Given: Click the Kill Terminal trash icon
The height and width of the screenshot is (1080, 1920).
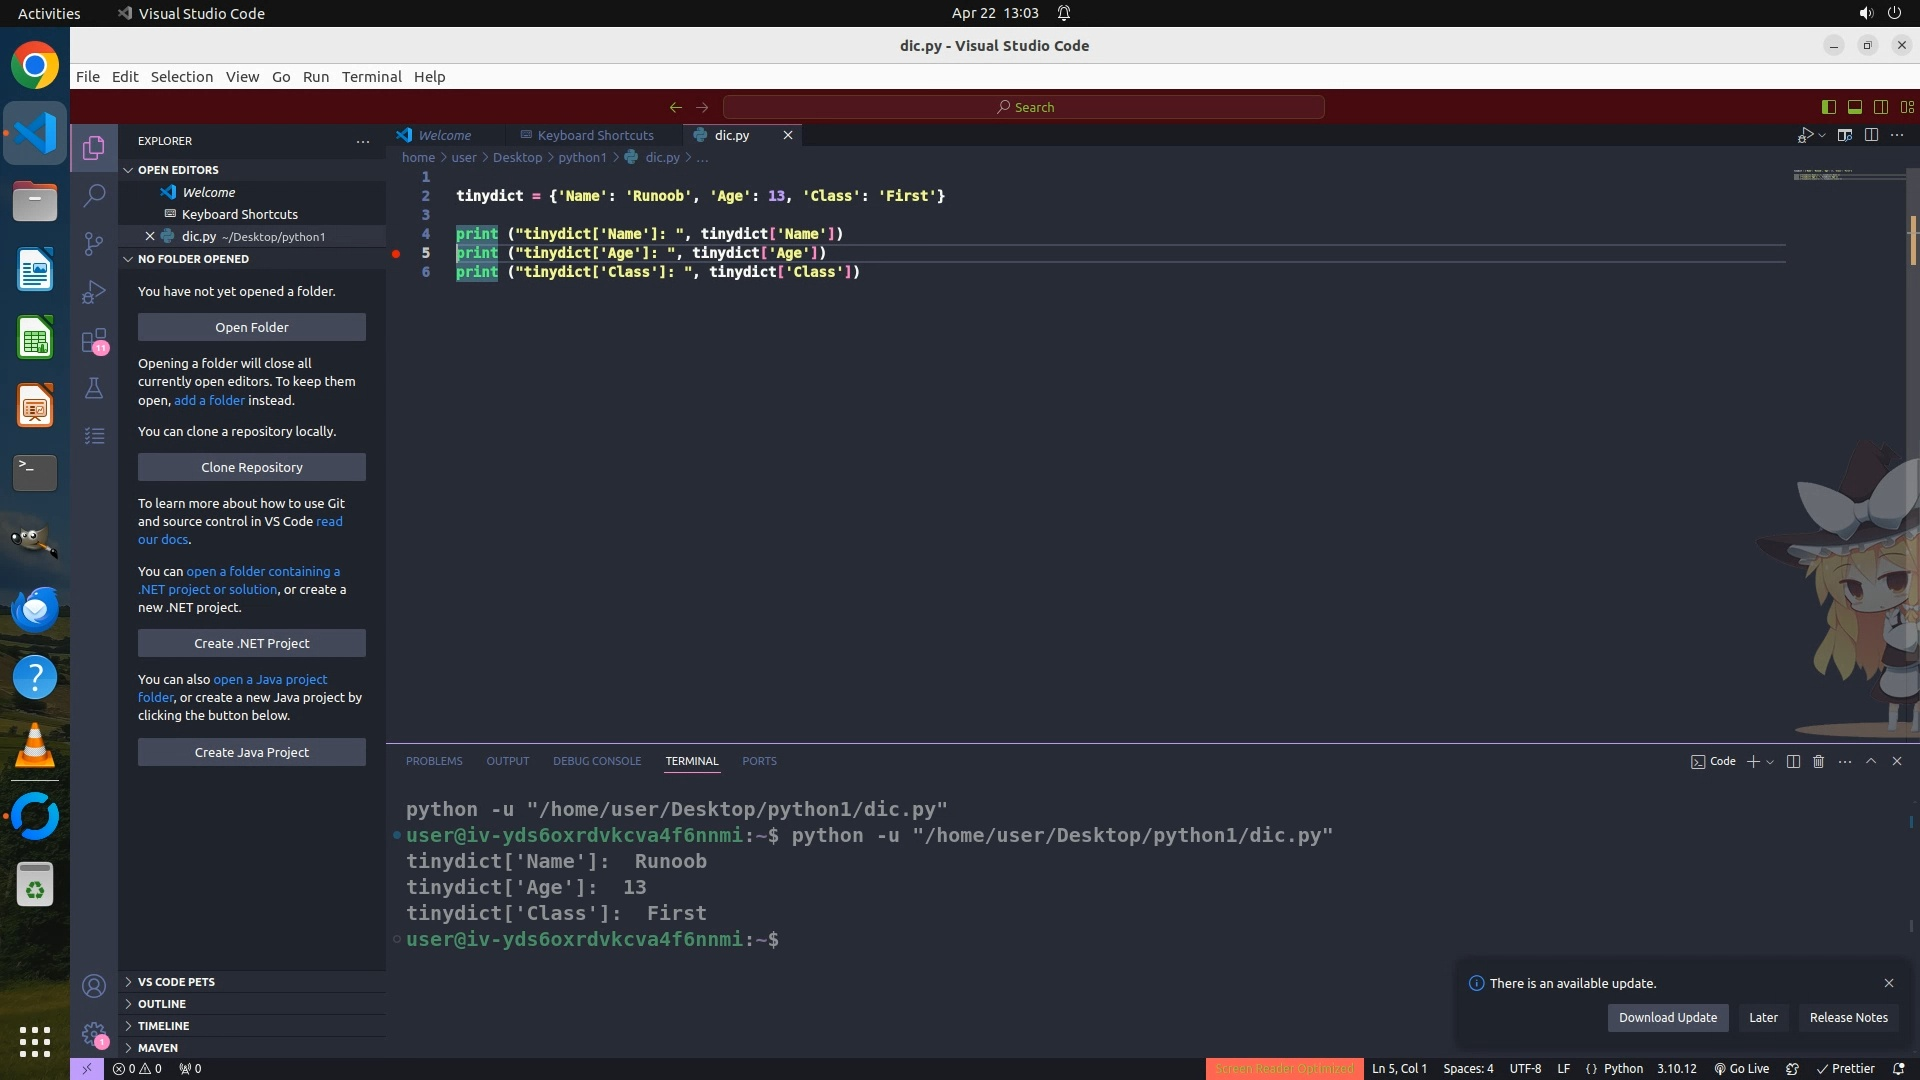Looking at the screenshot, I should 1819,762.
